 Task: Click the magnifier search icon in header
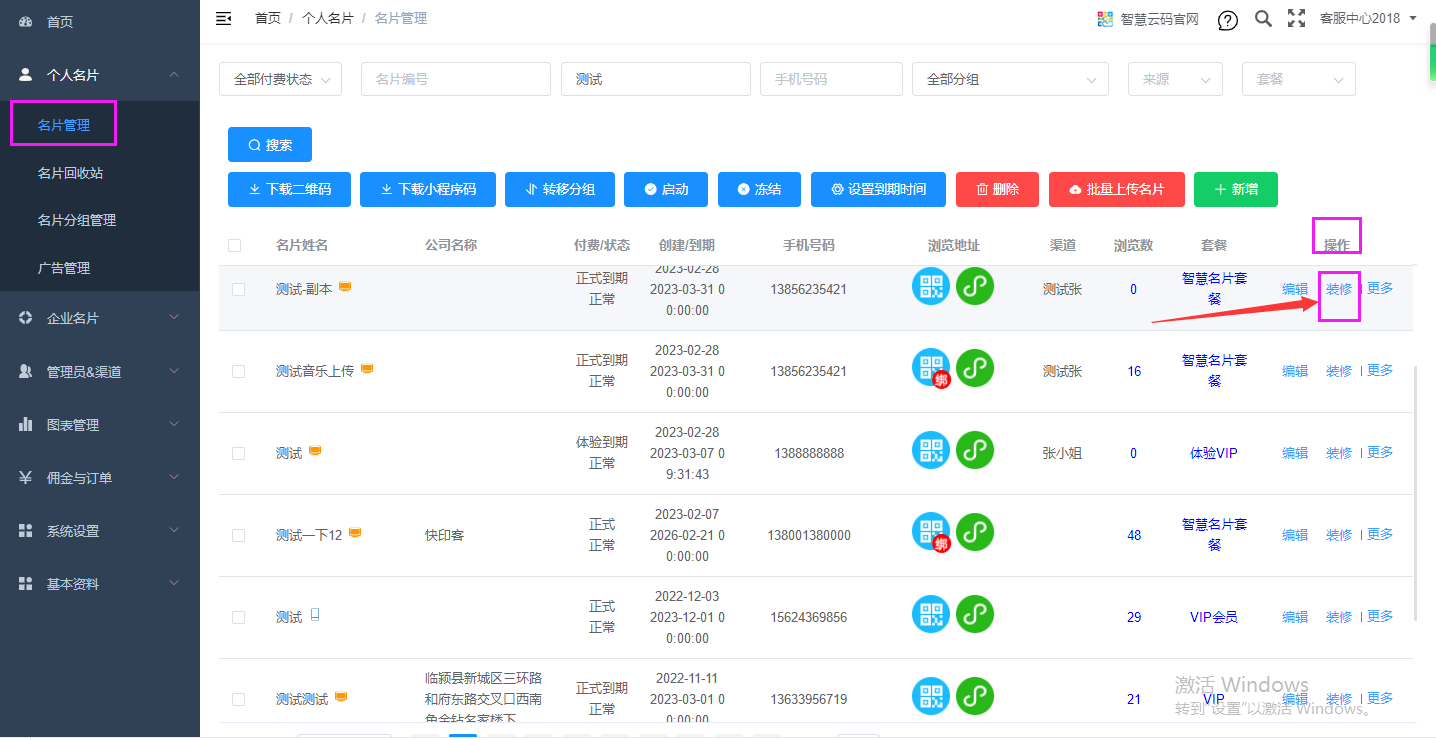click(x=1263, y=18)
